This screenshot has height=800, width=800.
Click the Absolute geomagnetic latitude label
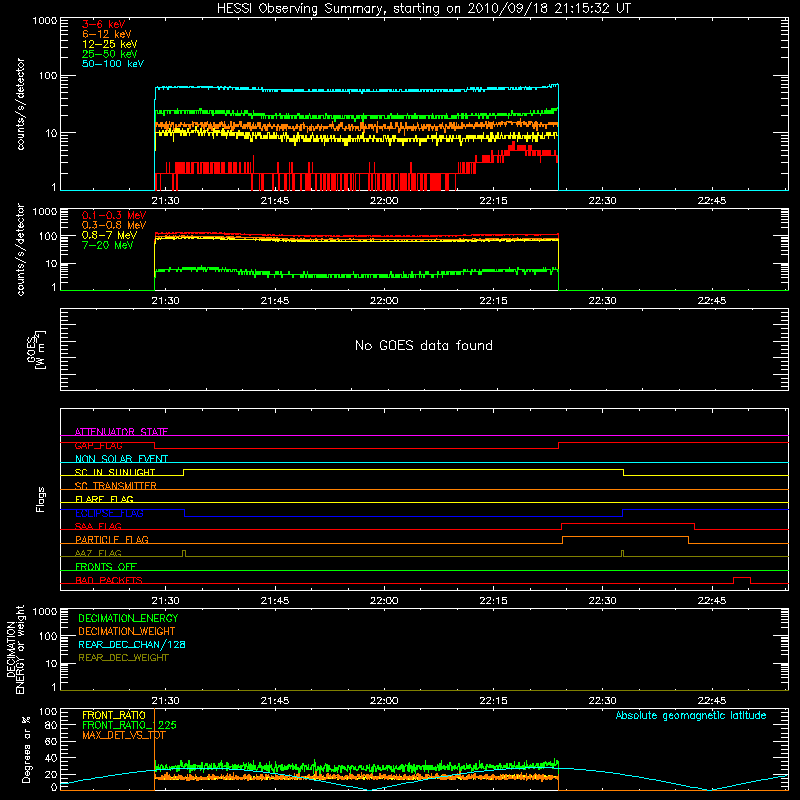pos(691,715)
